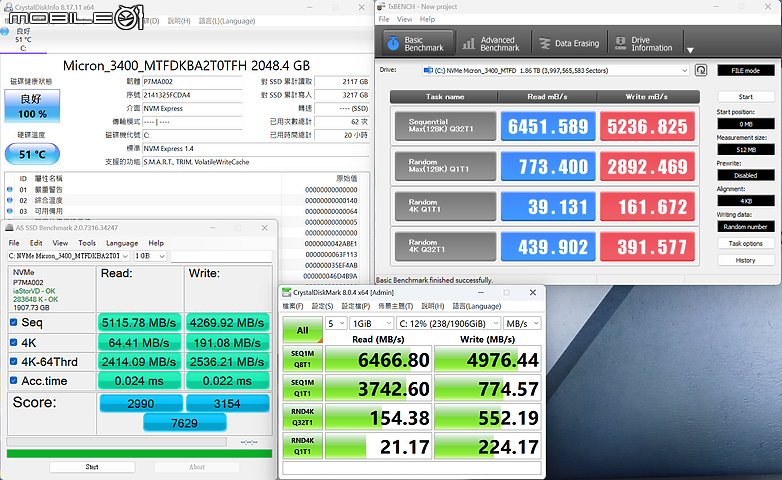Open the TxBENCH View menu

click(x=404, y=19)
